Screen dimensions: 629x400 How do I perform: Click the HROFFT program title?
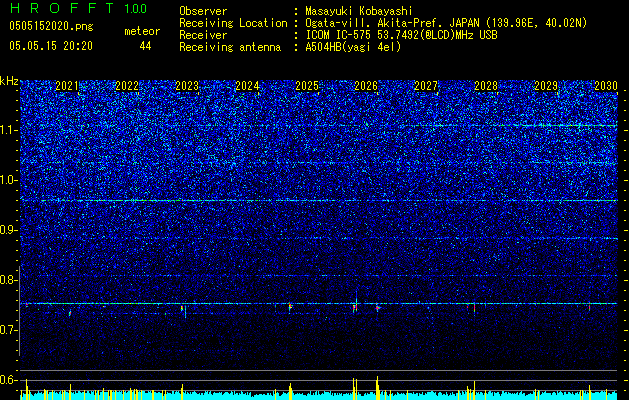[x=63, y=8]
